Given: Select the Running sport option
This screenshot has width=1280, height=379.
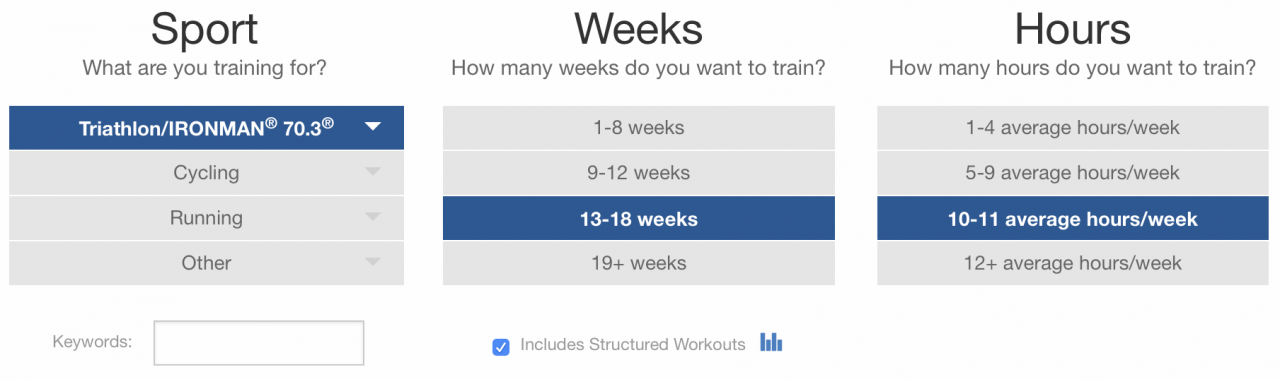Looking at the screenshot, I should [x=206, y=218].
